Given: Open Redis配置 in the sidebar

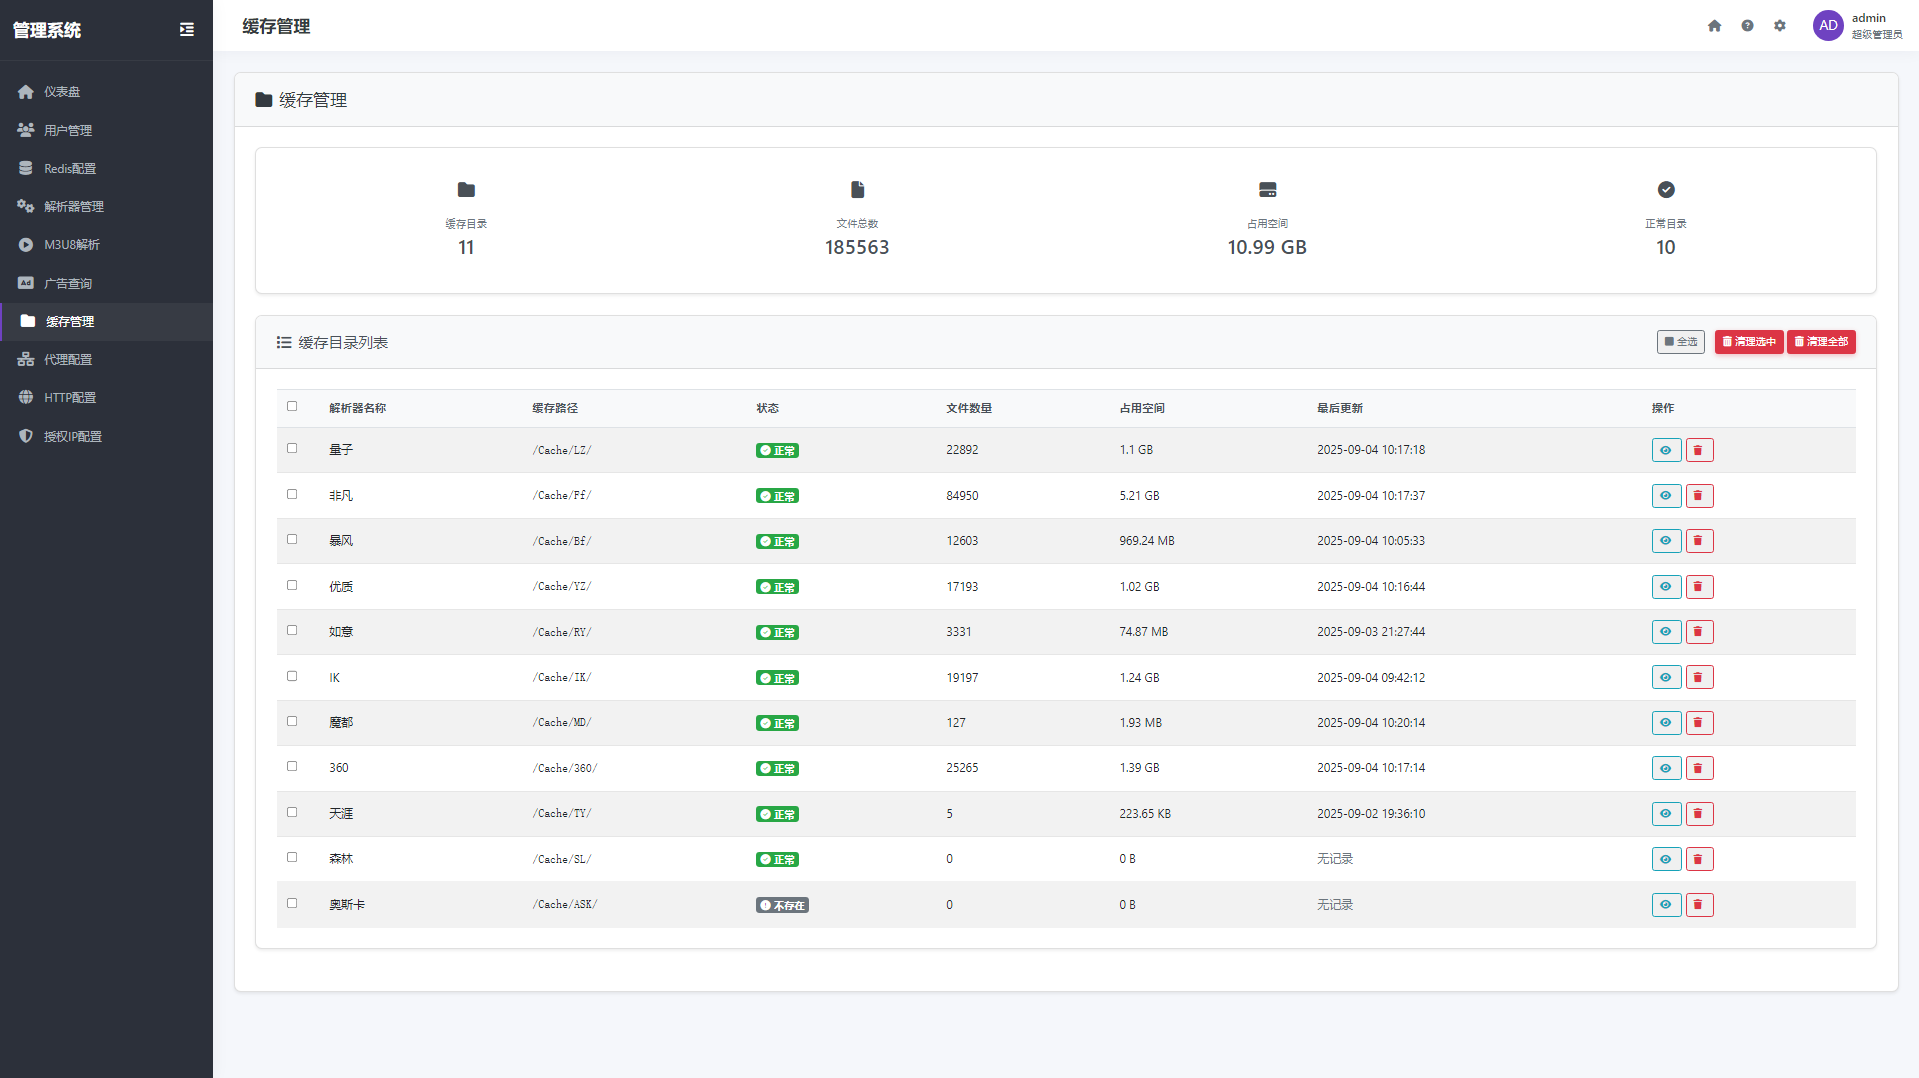Looking at the screenshot, I should coord(106,169).
